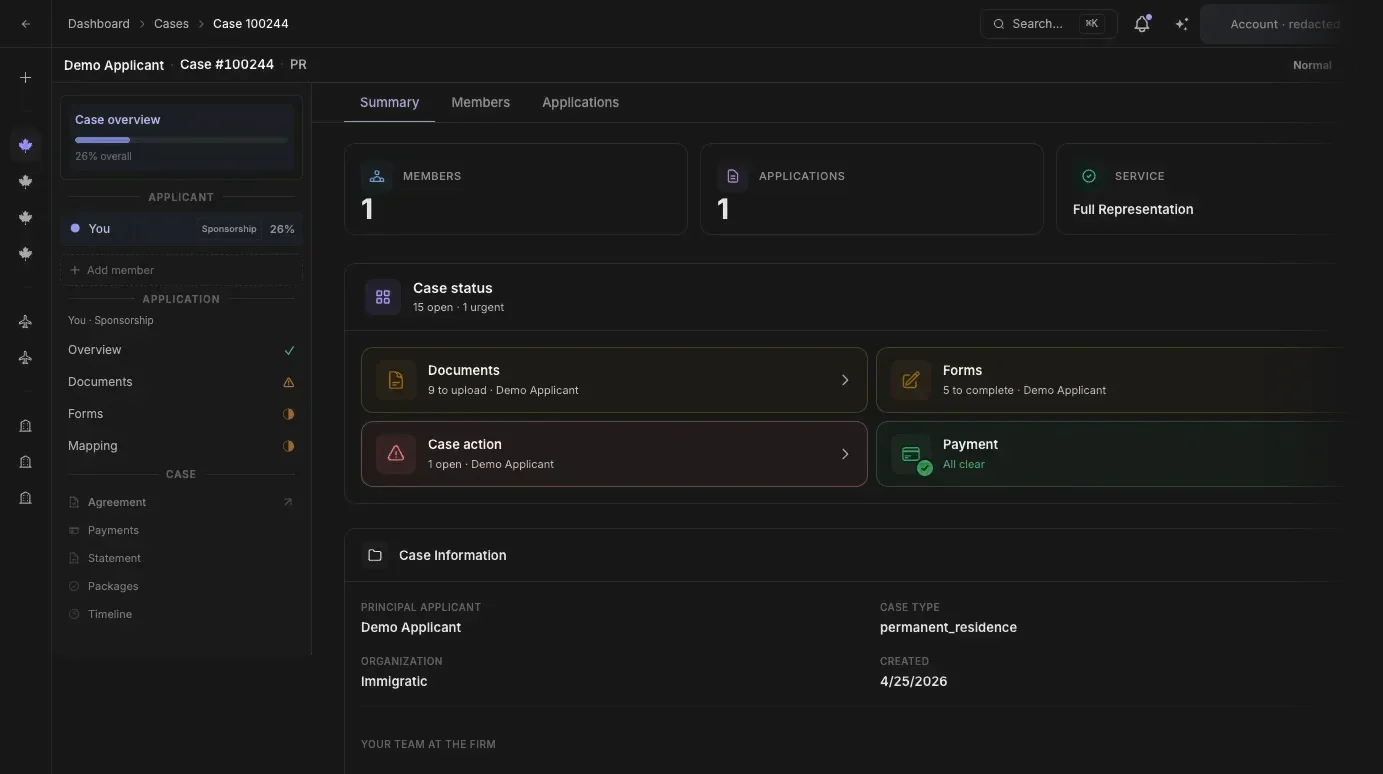Image resolution: width=1383 pixels, height=774 pixels.
Task: Switch to the Members tab
Action: coord(480,102)
